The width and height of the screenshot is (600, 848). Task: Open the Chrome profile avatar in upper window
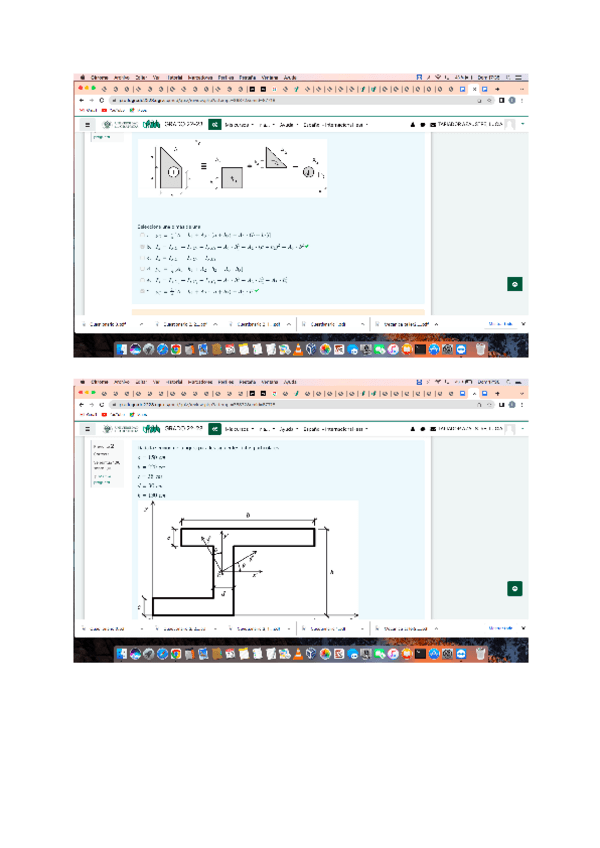click(x=512, y=101)
